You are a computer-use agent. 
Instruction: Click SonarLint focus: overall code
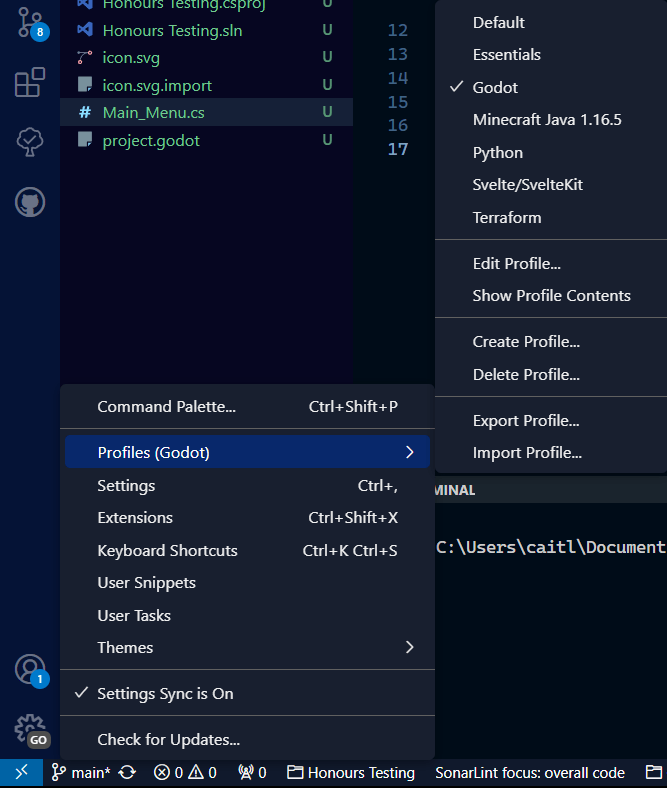coord(530,772)
